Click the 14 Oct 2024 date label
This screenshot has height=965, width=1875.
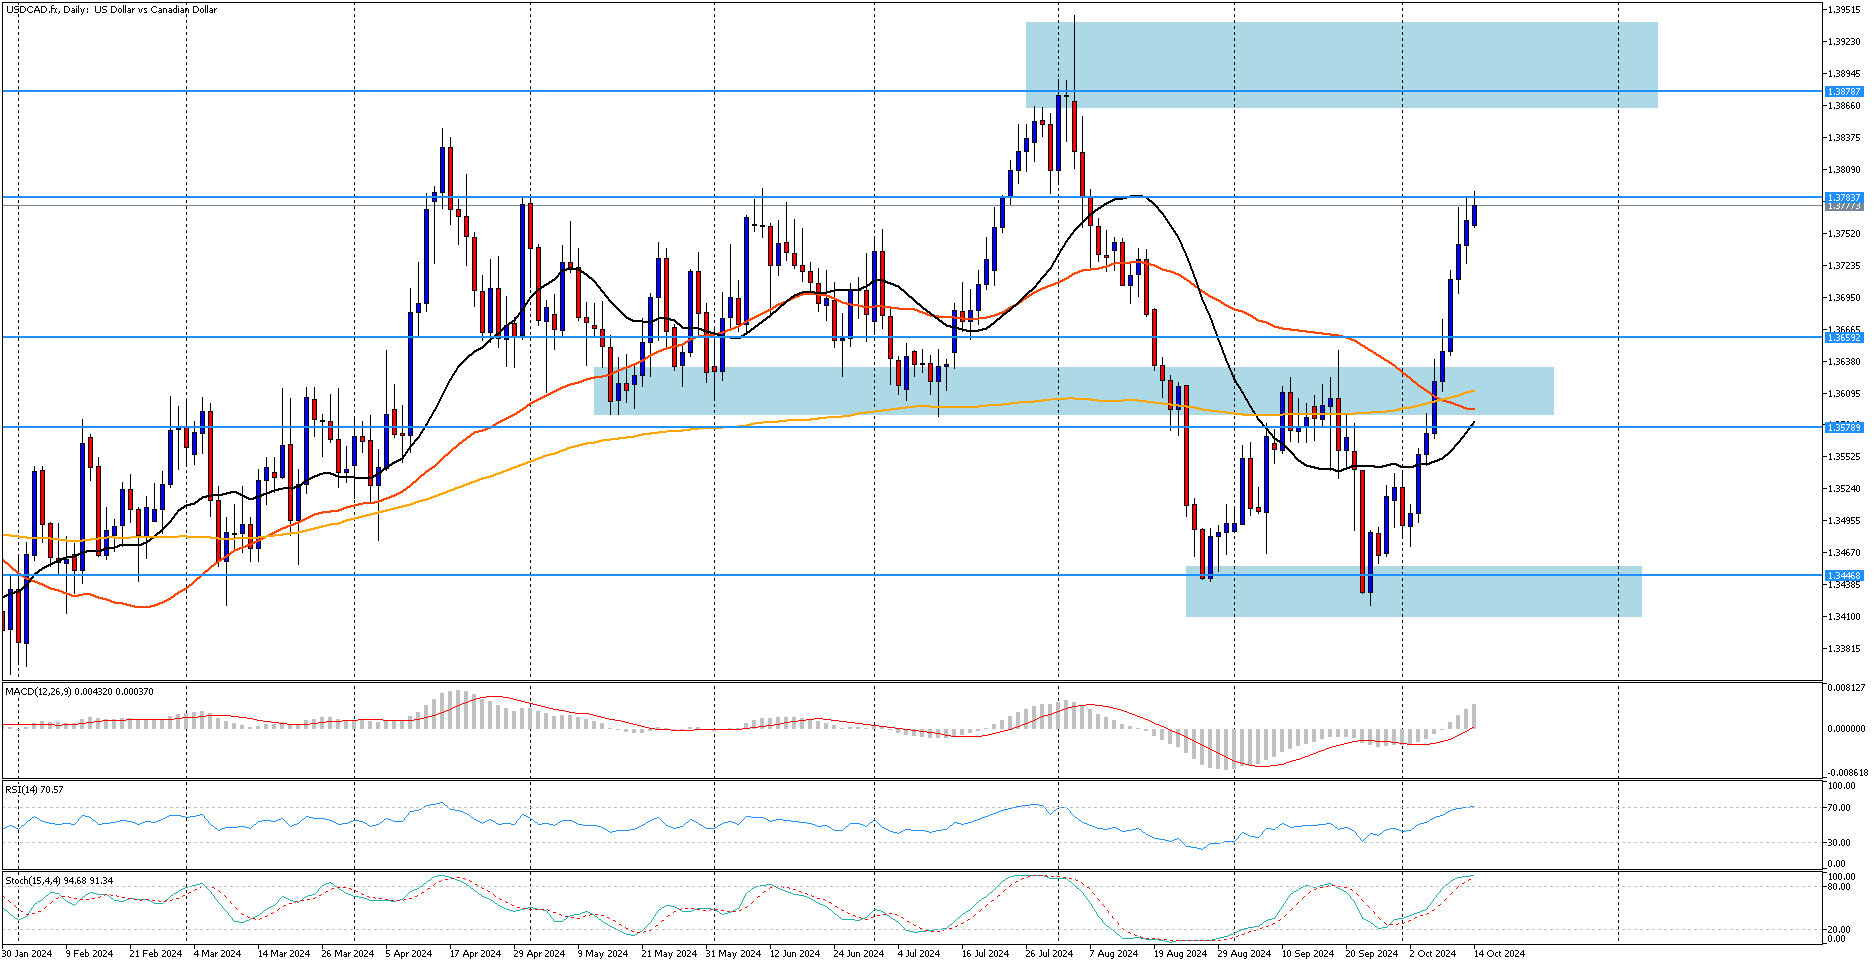point(1499,954)
